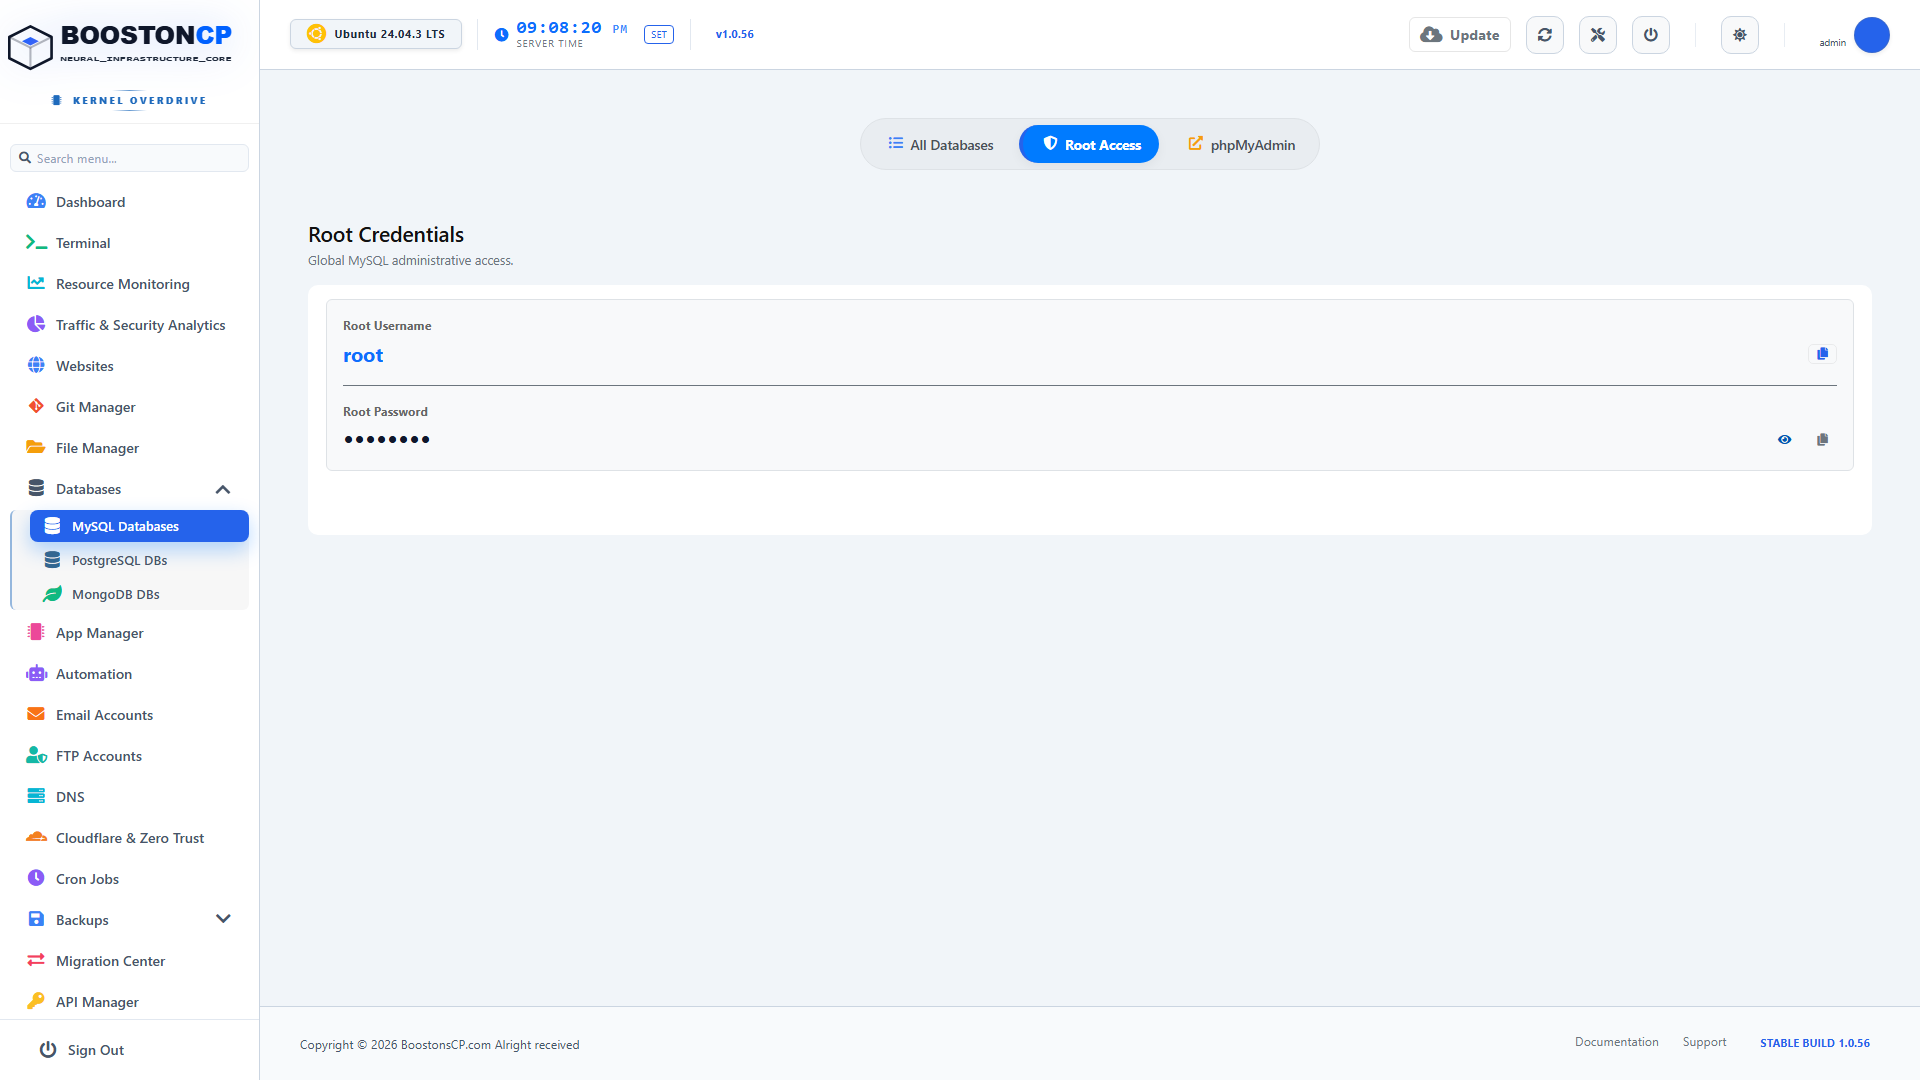Open Dashboard from the sidebar
1920x1080 pixels.
pos(130,202)
